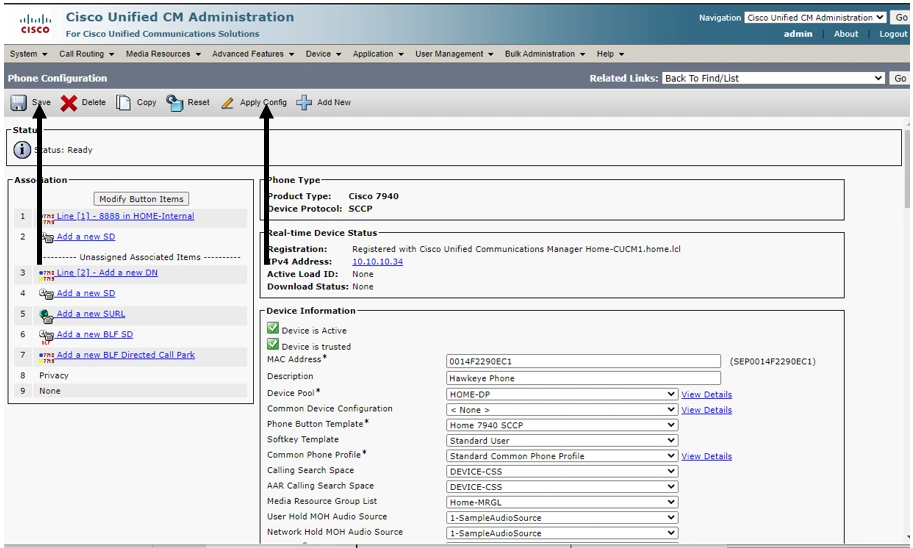Open the Related Links dropdown

pyautogui.click(x=773, y=78)
